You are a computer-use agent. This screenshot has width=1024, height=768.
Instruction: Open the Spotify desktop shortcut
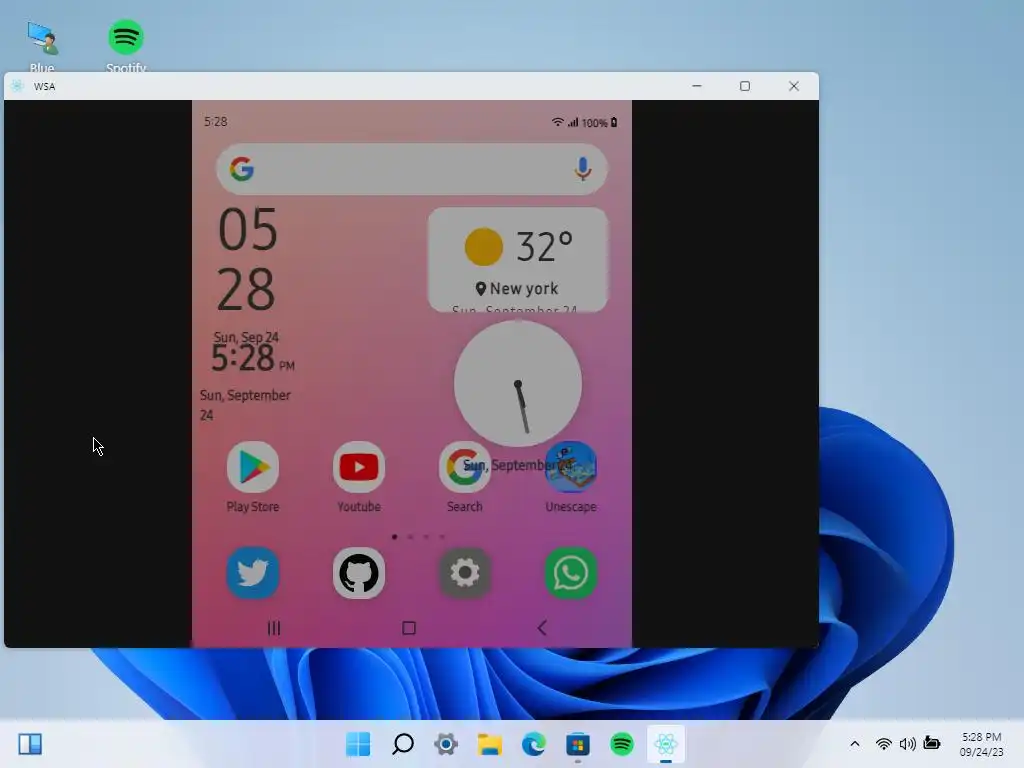(126, 46)
